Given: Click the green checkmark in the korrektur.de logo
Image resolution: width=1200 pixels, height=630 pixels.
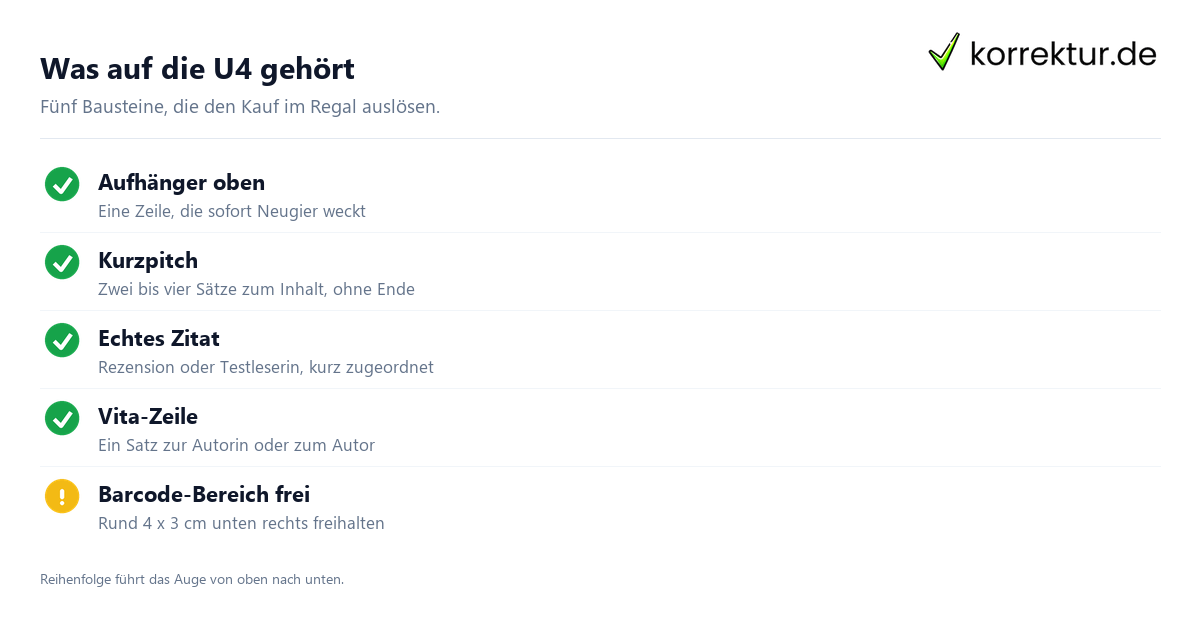Looking at the screenshot, I should (x=943, y=52).
